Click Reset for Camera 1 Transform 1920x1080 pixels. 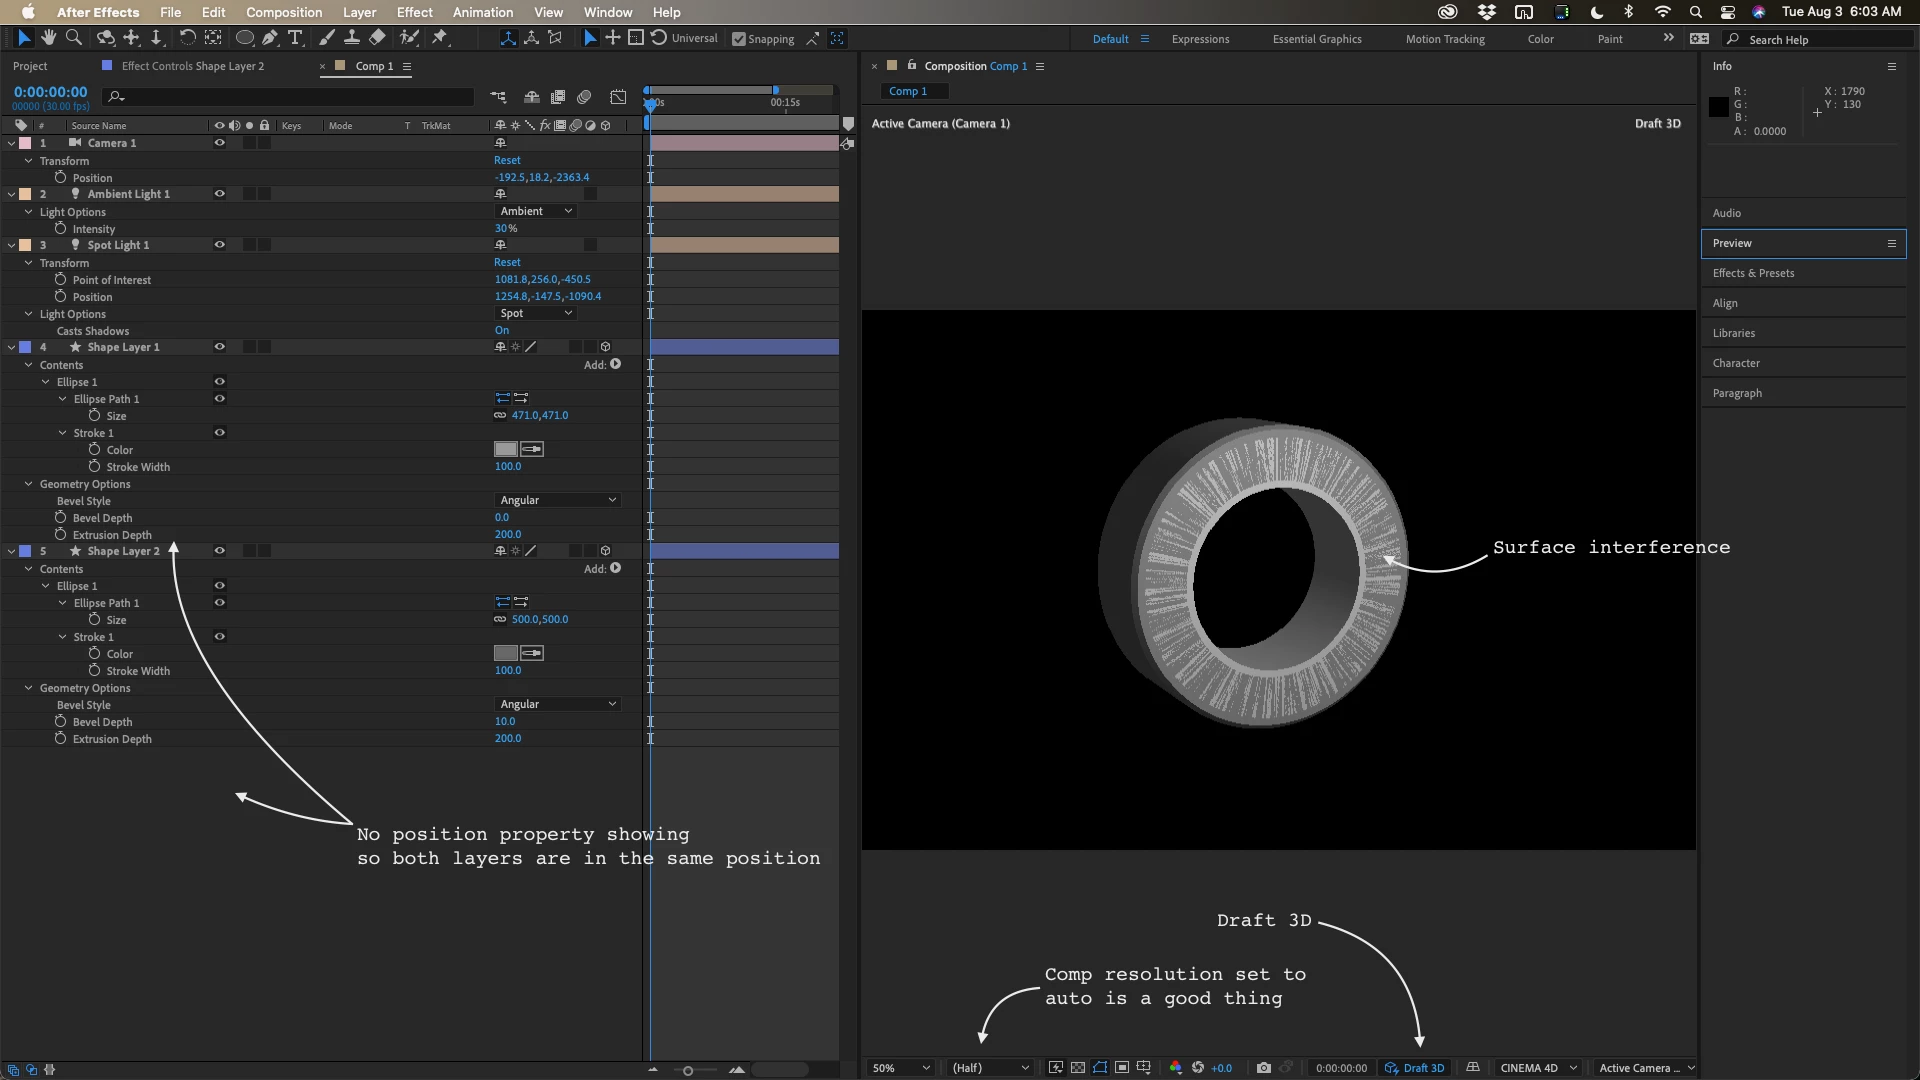(x=507, y=160)
